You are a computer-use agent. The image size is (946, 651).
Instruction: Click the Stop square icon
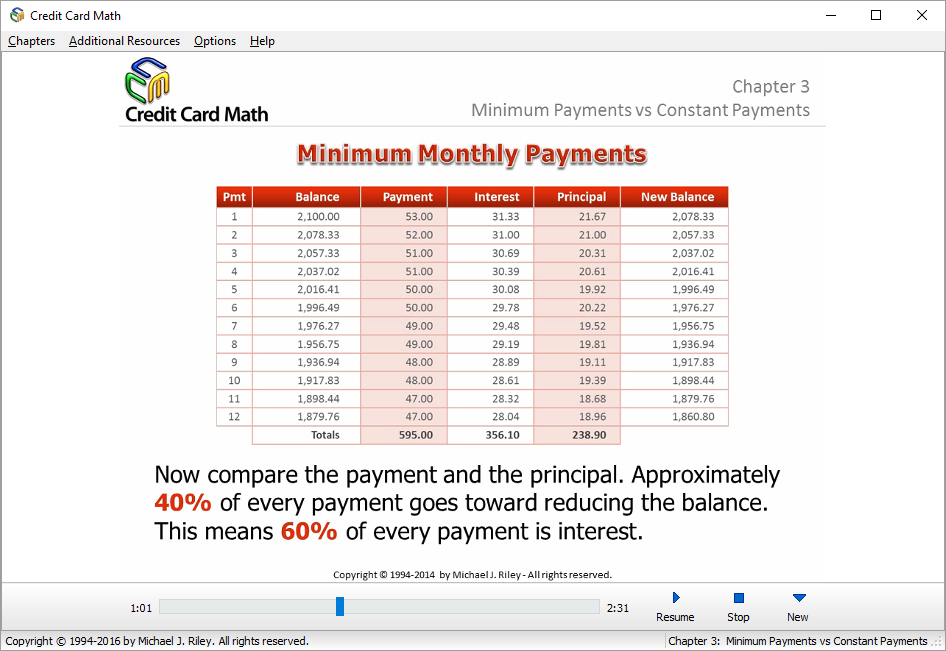tap(738, 598)
